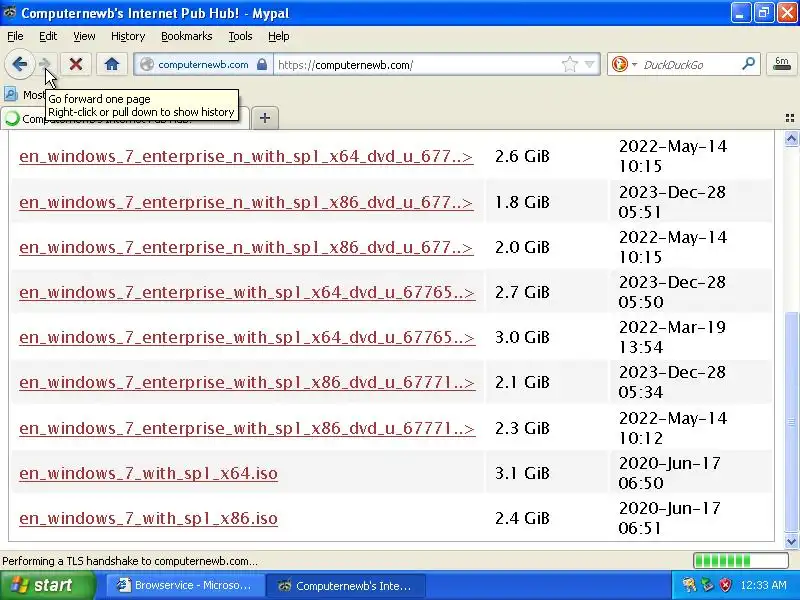The image size is (800, 600).
Task: Download en_windows_7_with_sp1_x64.iso
Action: coord(148,473)
